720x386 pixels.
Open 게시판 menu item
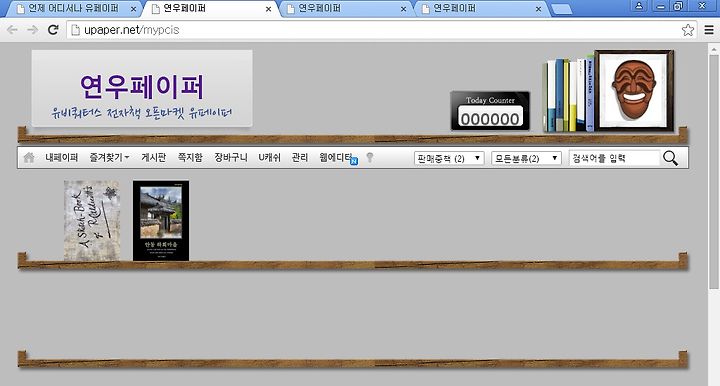pyautogui.click(x=153, y=157)
